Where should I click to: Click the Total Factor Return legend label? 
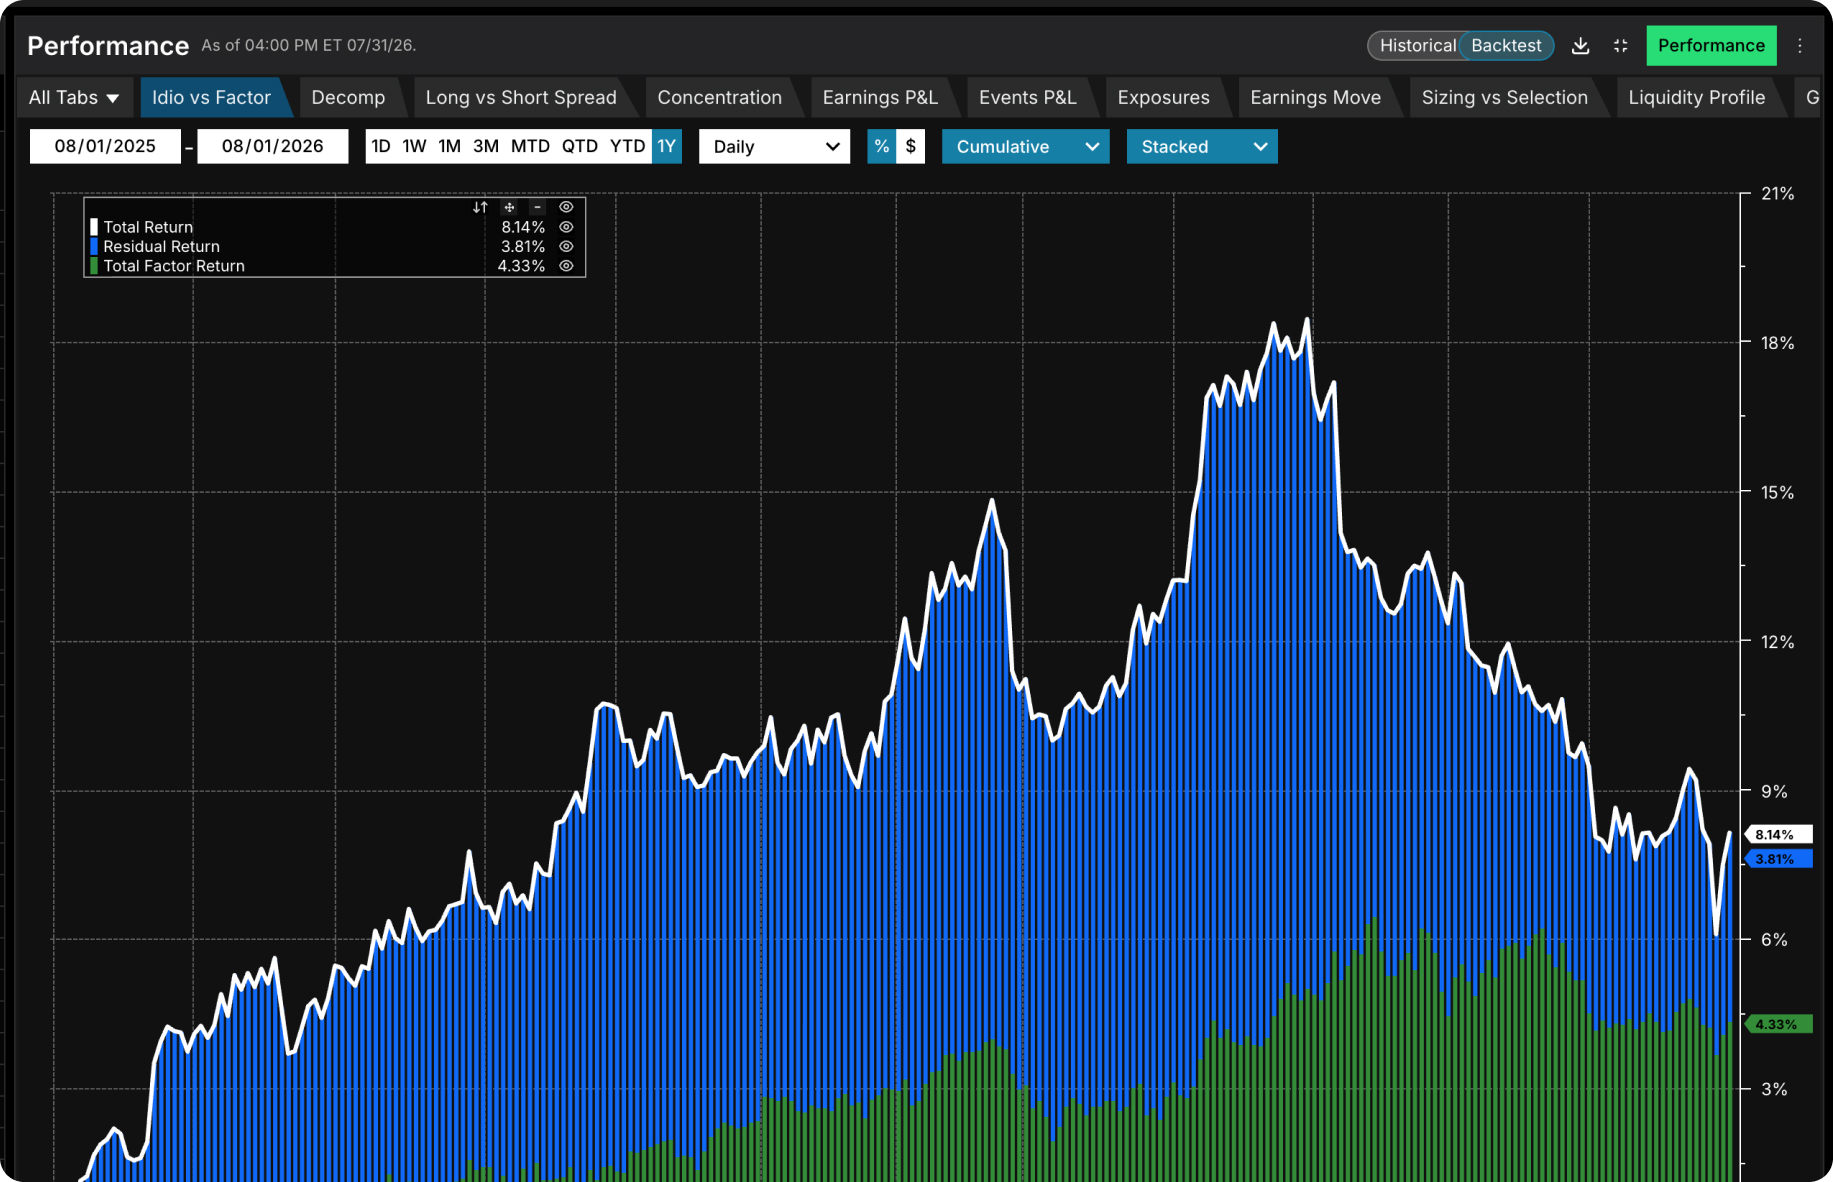[174, 266]
